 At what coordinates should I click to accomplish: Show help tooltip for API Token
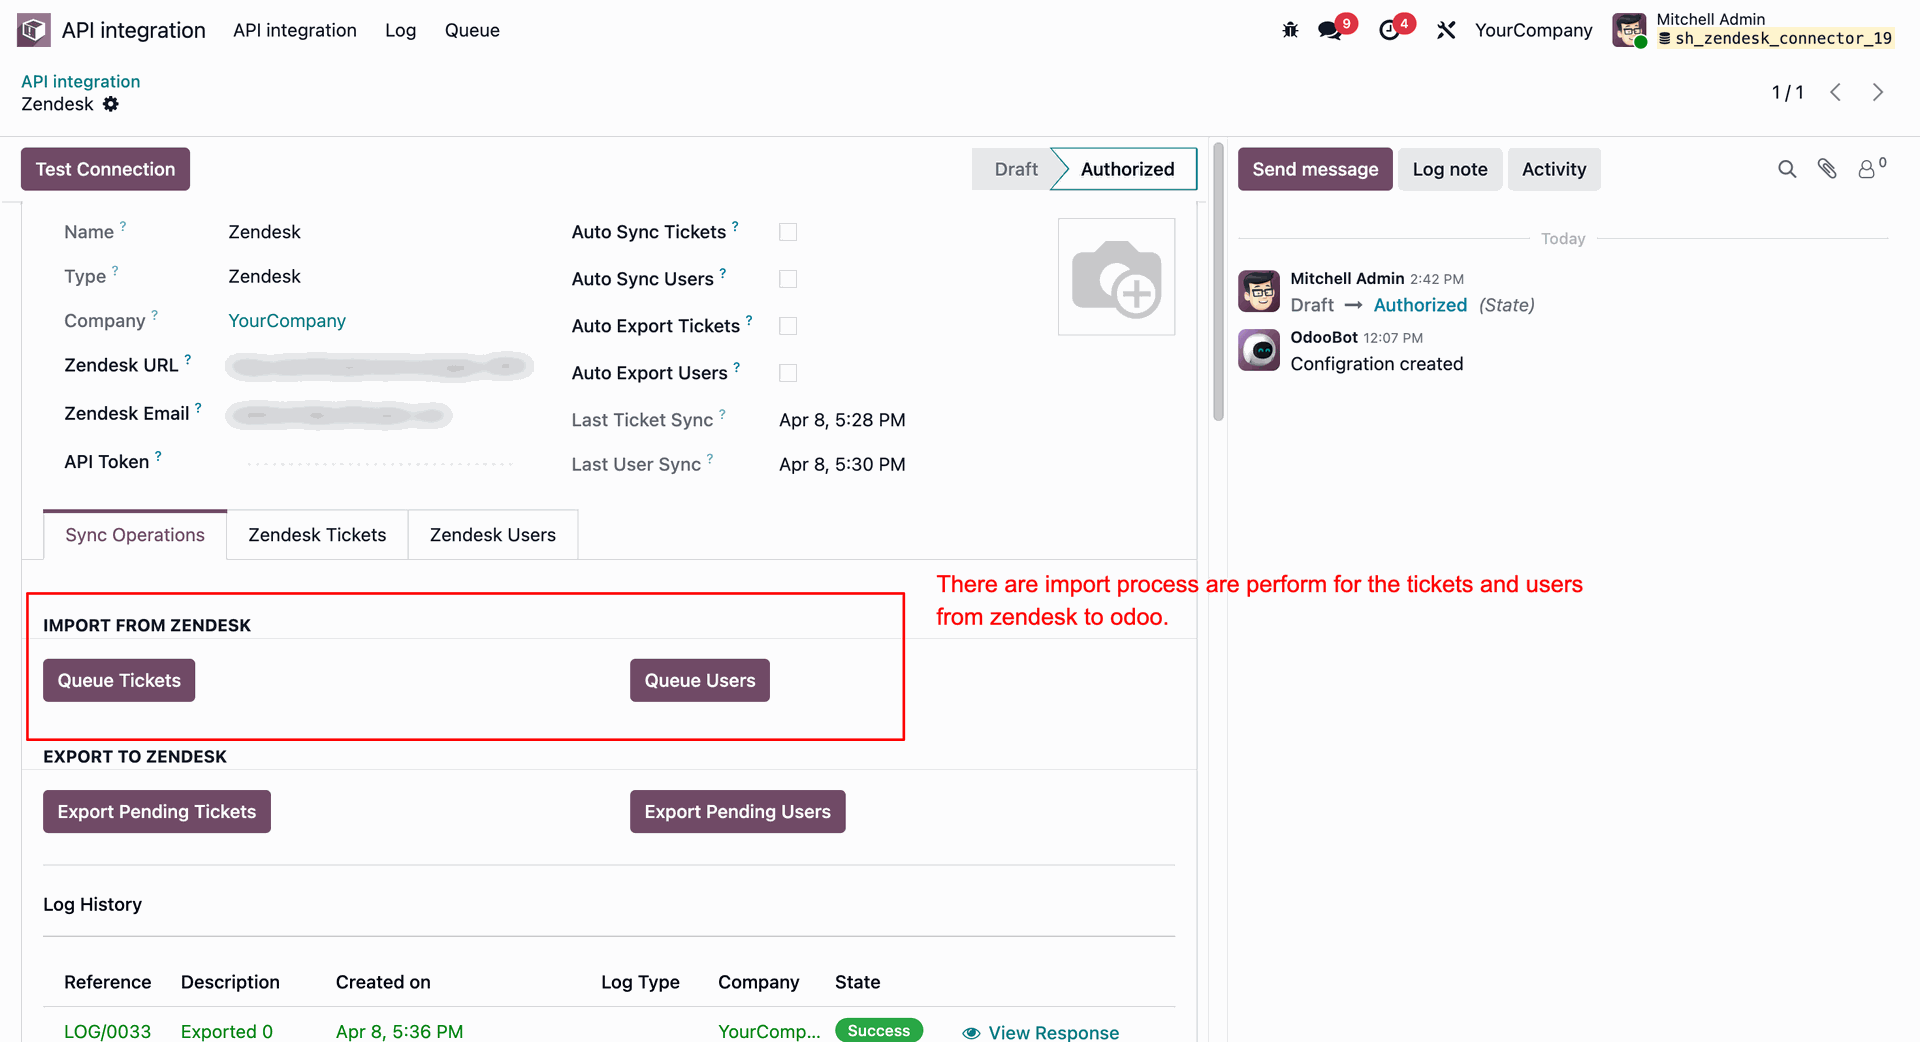158,455
